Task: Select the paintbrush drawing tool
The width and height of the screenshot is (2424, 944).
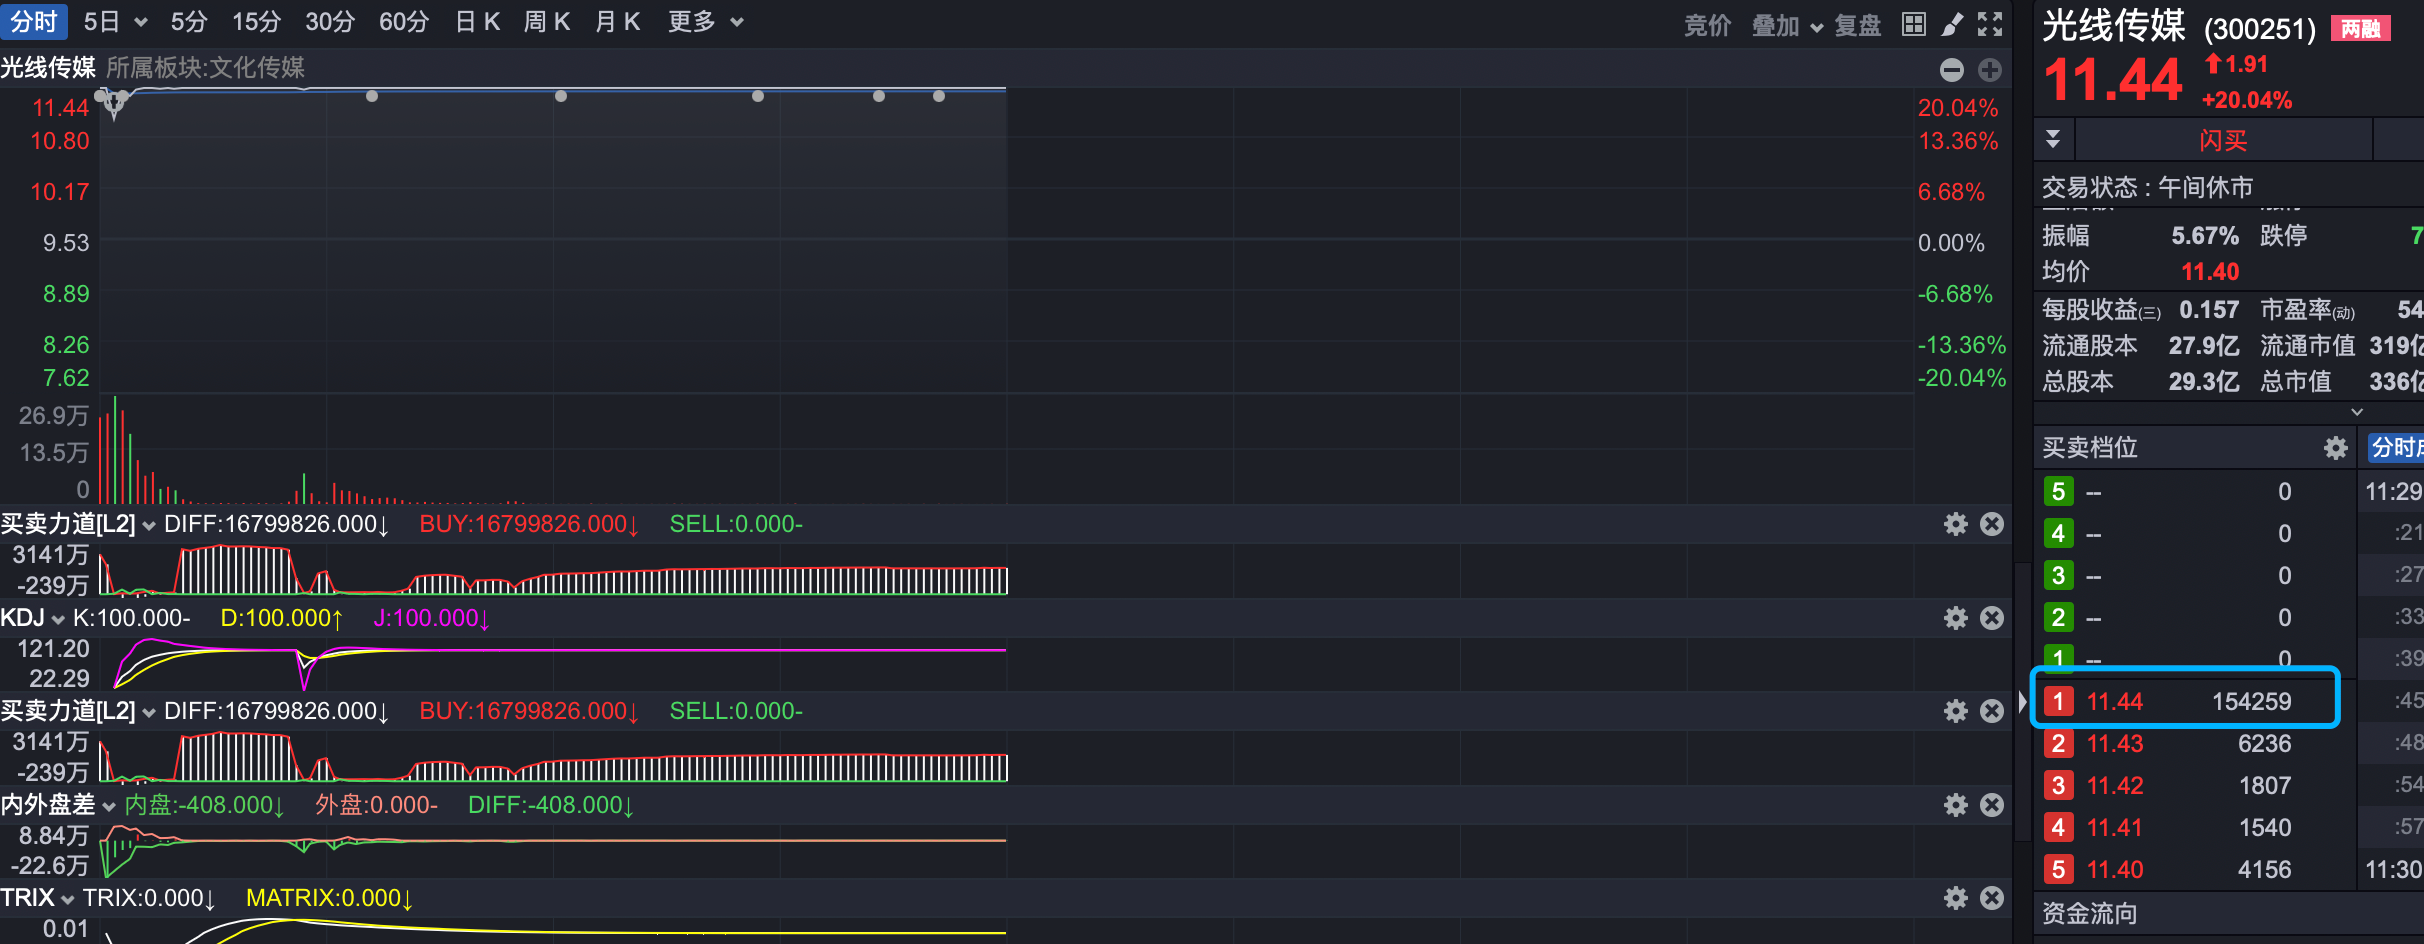Action: [1952, 24]
